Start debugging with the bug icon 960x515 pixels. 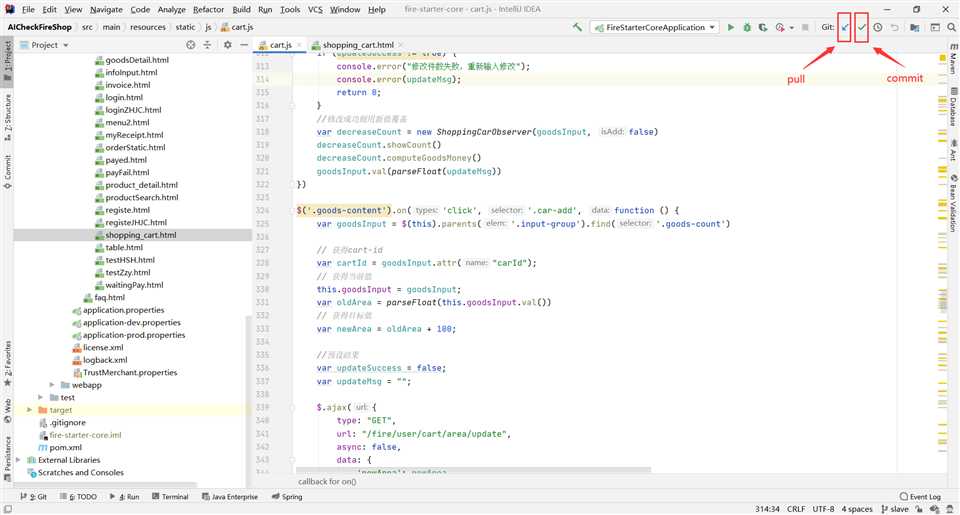[747, 27]
